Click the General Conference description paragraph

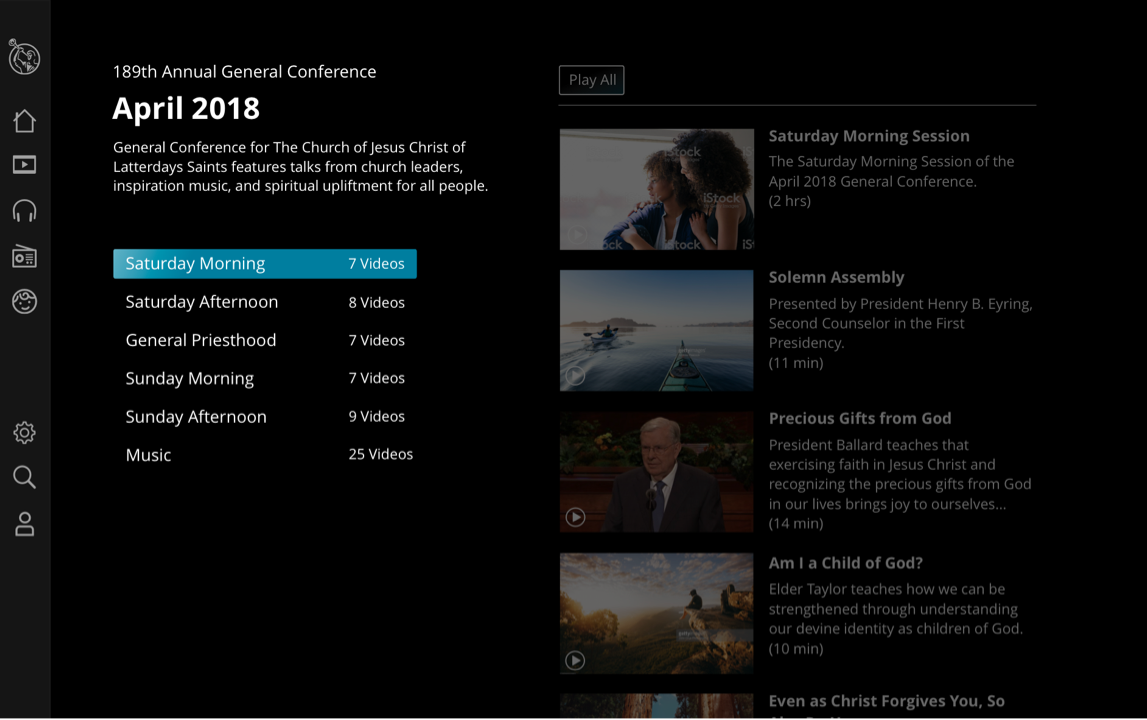(300, 167)
